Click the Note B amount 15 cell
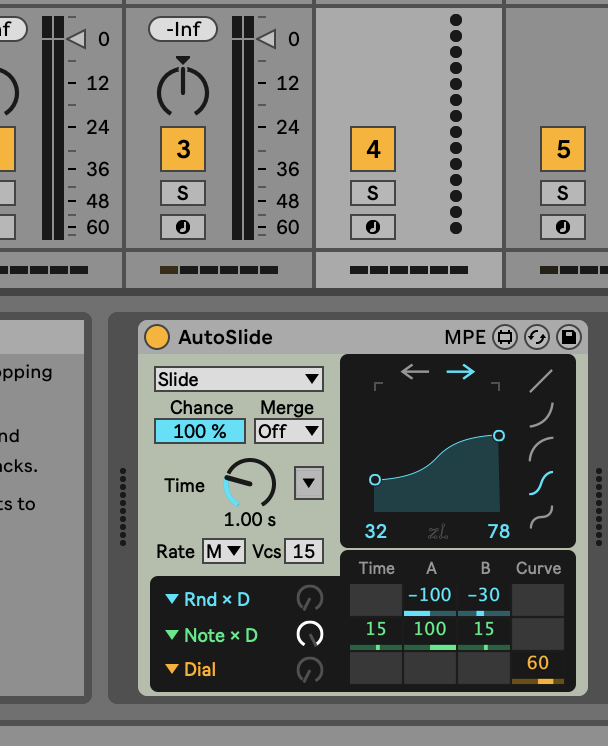This screenshot has height=746, width=608. pos(484,634)
